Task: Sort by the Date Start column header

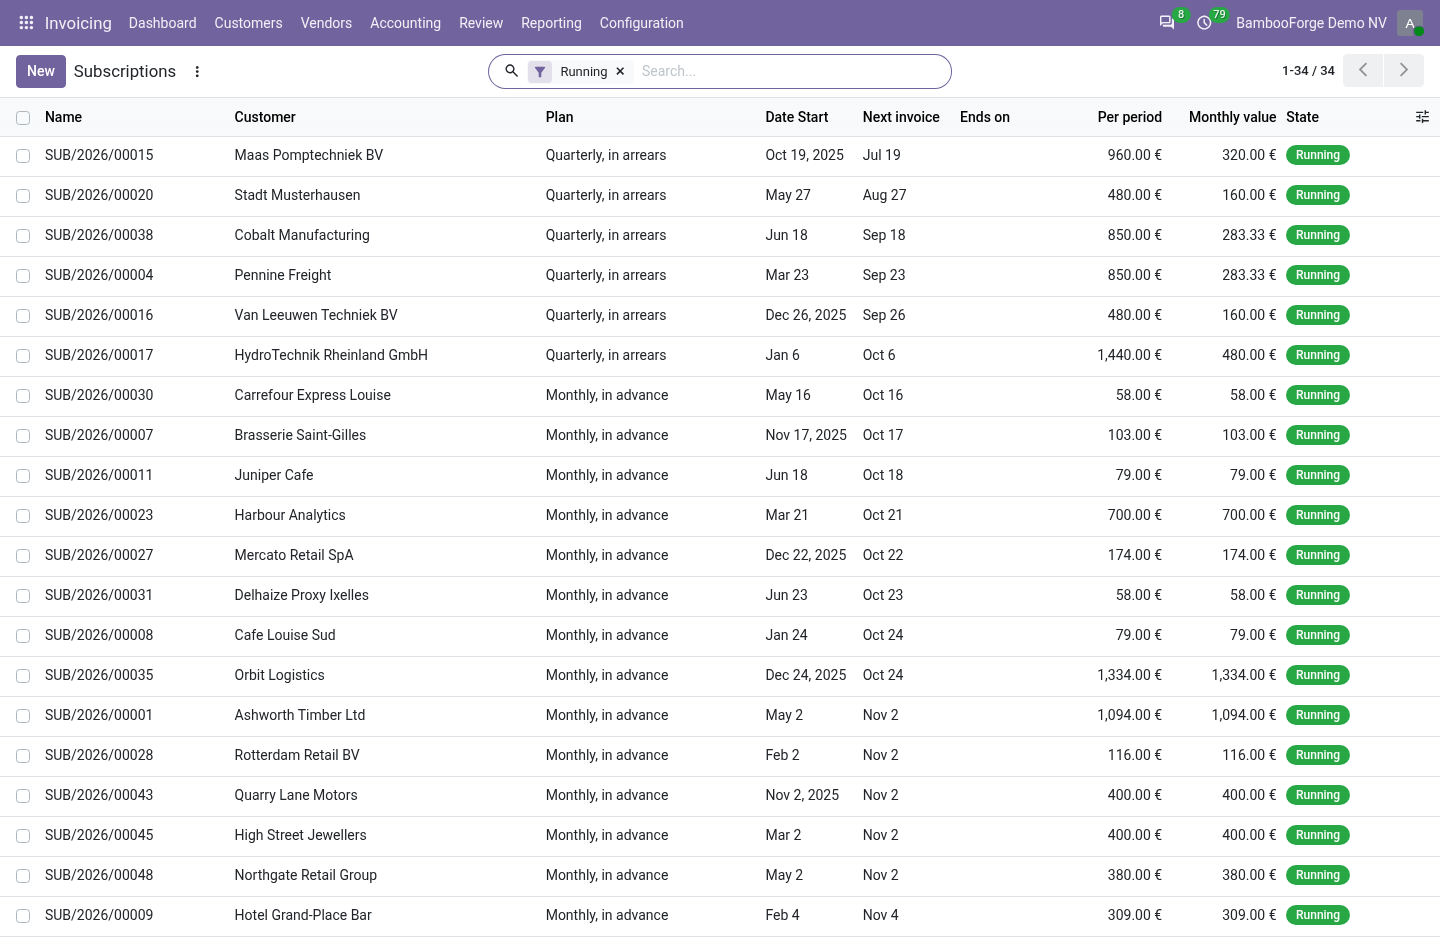Action: coord(797,117)
